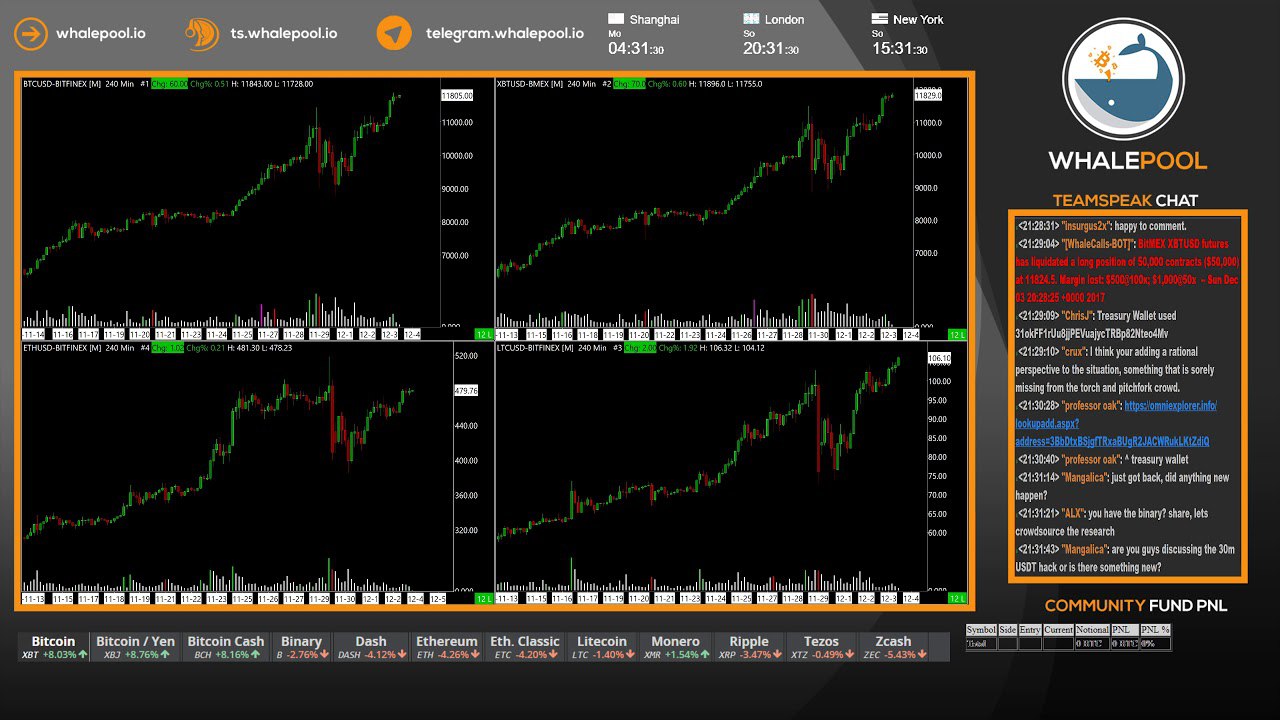Click the Shanghai flag icon
1280x720 pixels.
[616, 19]
